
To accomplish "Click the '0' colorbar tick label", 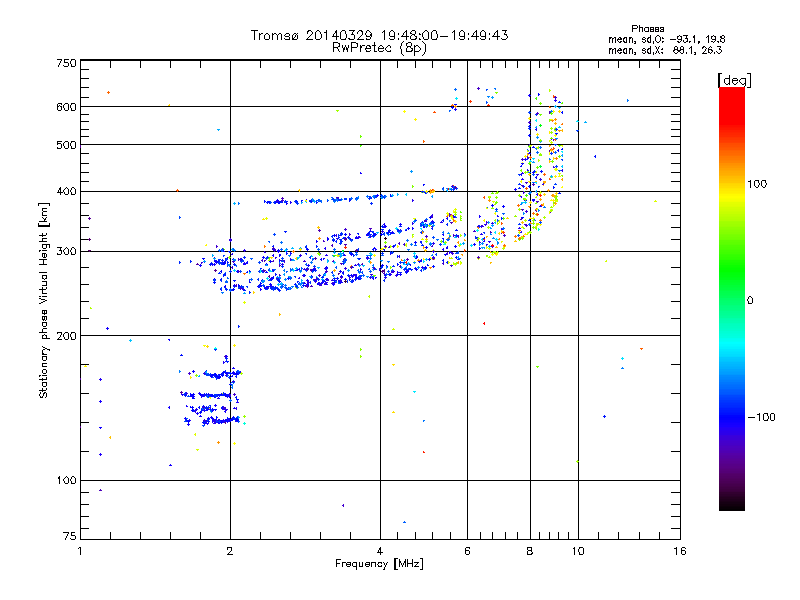I will 750,301.
